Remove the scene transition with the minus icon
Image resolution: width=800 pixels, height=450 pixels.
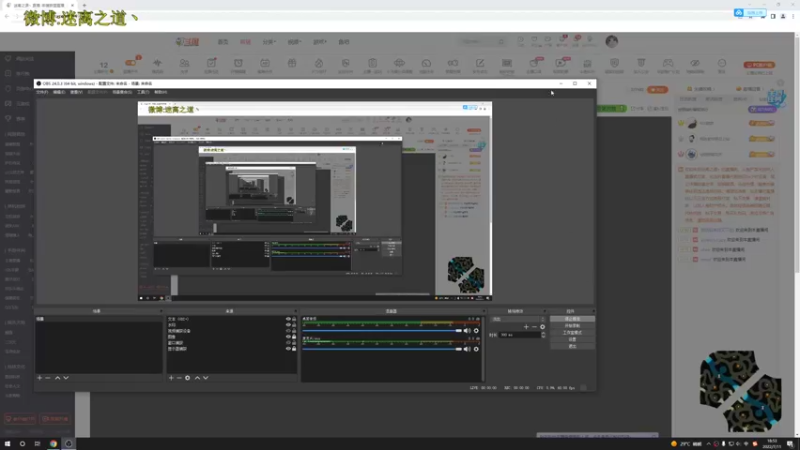point(534,327)
